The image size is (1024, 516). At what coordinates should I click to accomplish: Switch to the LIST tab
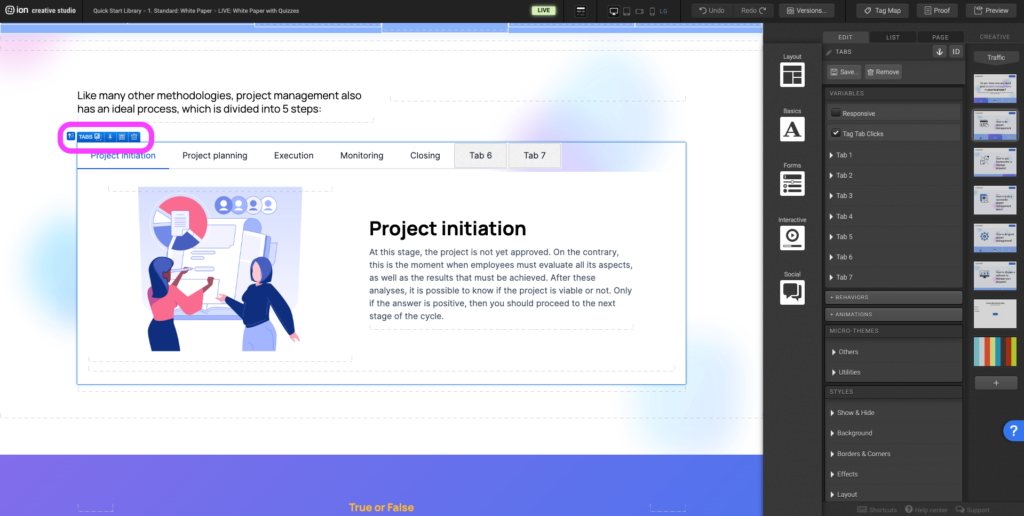pyautogui.click(x=892, y=37)
